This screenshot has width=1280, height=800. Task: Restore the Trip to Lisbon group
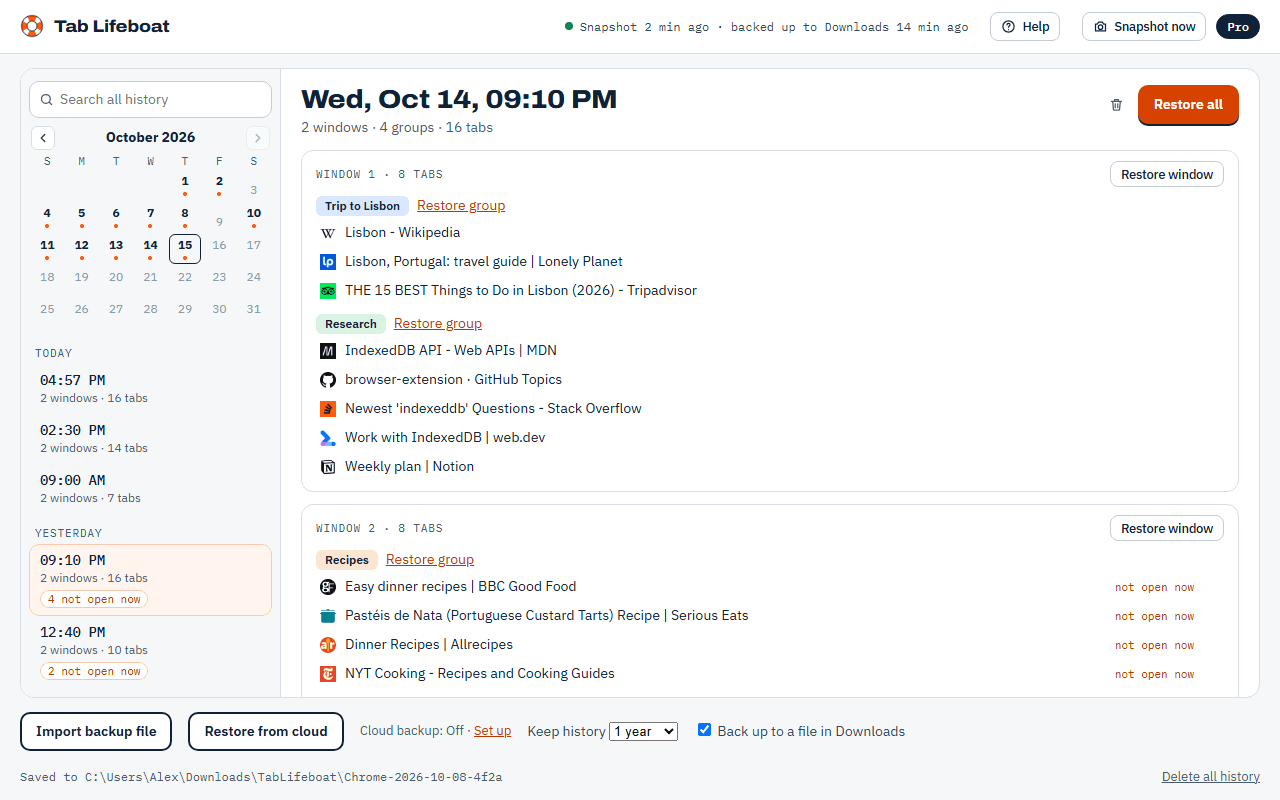point(461,206)
